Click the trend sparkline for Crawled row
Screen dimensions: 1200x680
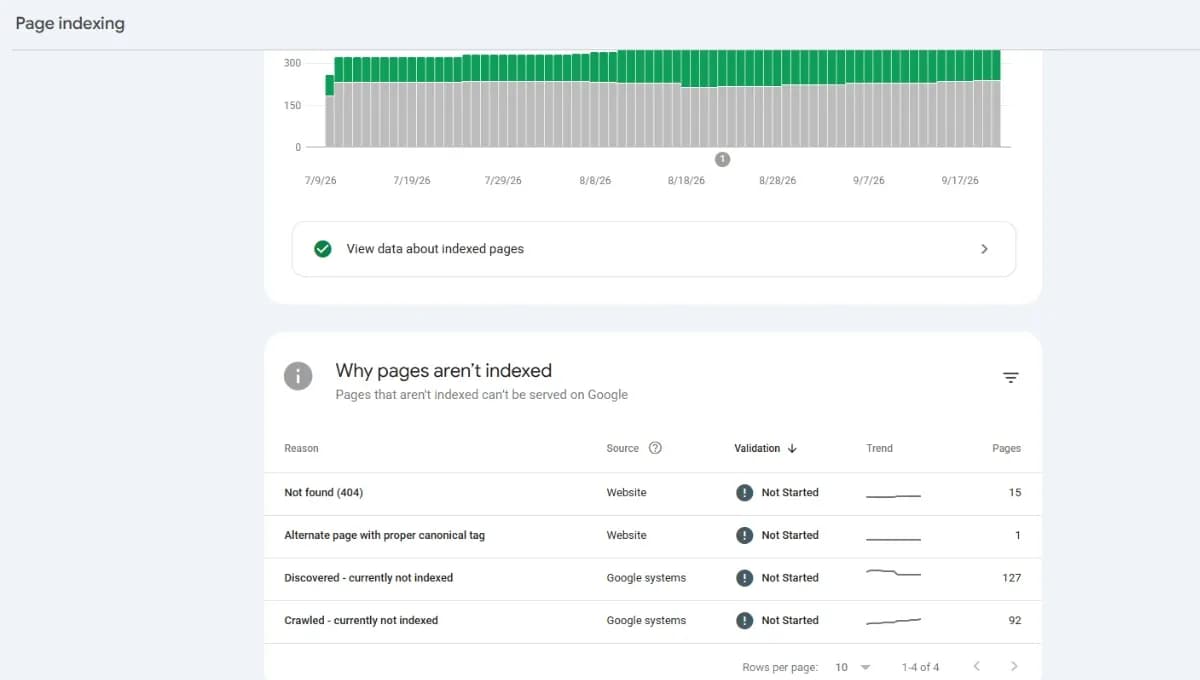pyautogui.click(x=893, y=621)
